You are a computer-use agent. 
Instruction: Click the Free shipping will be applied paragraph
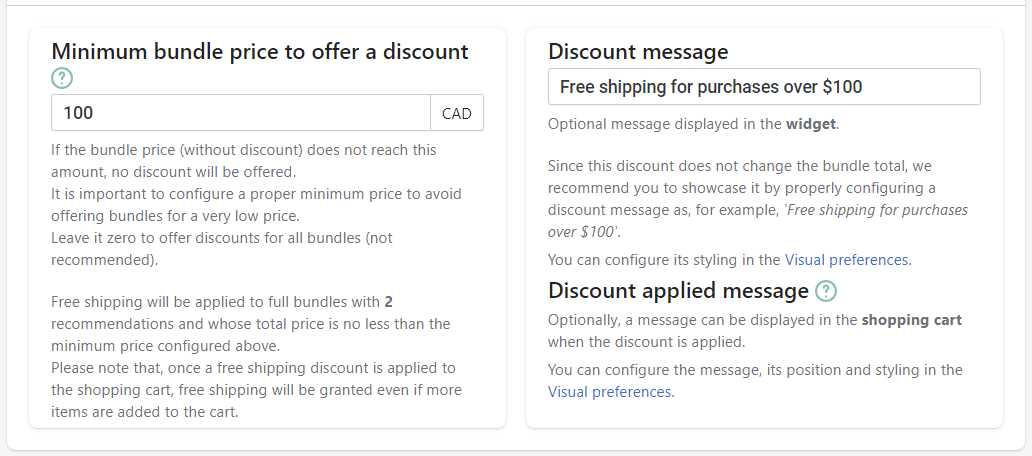251,324
